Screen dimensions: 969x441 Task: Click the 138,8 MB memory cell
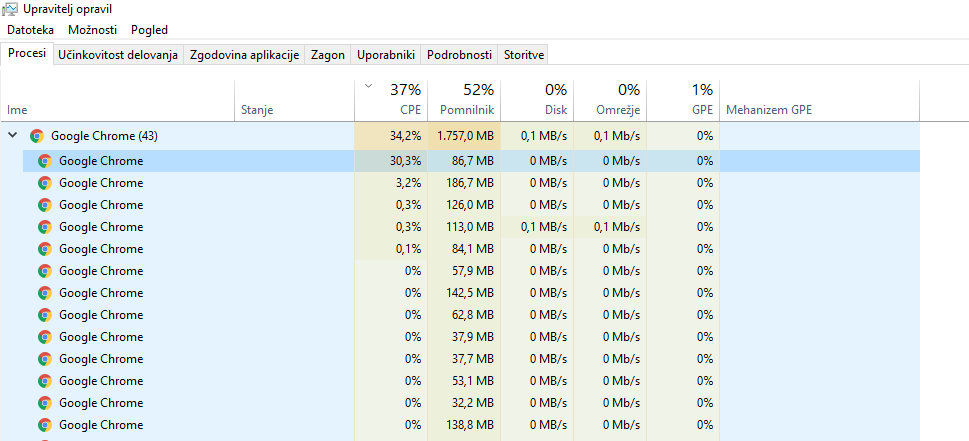(464, 425)
